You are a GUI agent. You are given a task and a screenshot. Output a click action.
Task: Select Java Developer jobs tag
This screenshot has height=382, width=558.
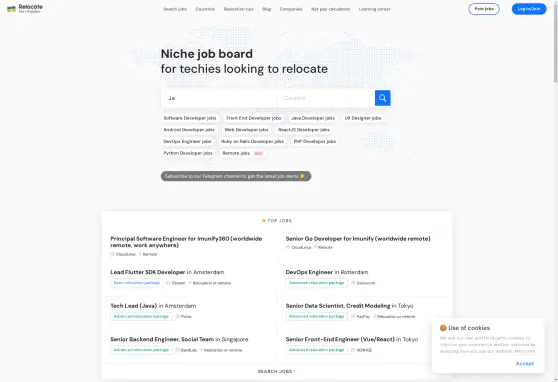point(313,118)
